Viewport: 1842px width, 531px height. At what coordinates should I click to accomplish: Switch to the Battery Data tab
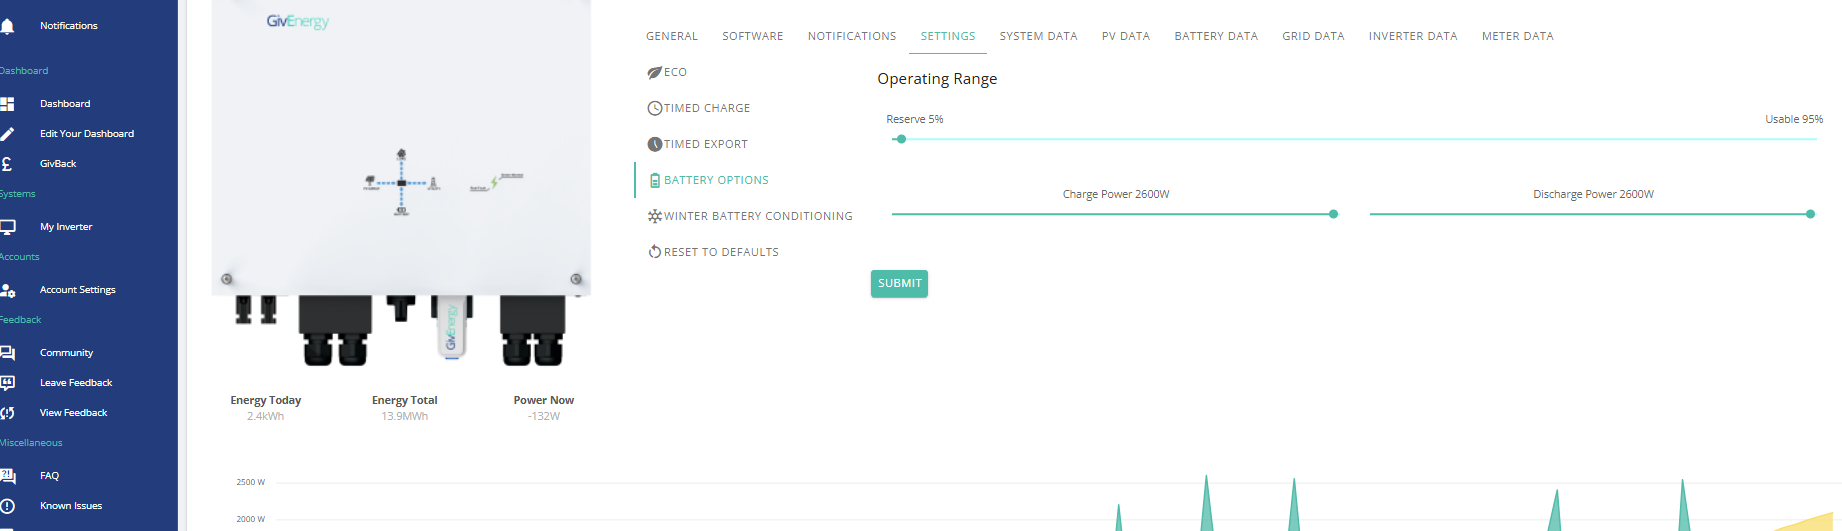[x=1216, y=36]
